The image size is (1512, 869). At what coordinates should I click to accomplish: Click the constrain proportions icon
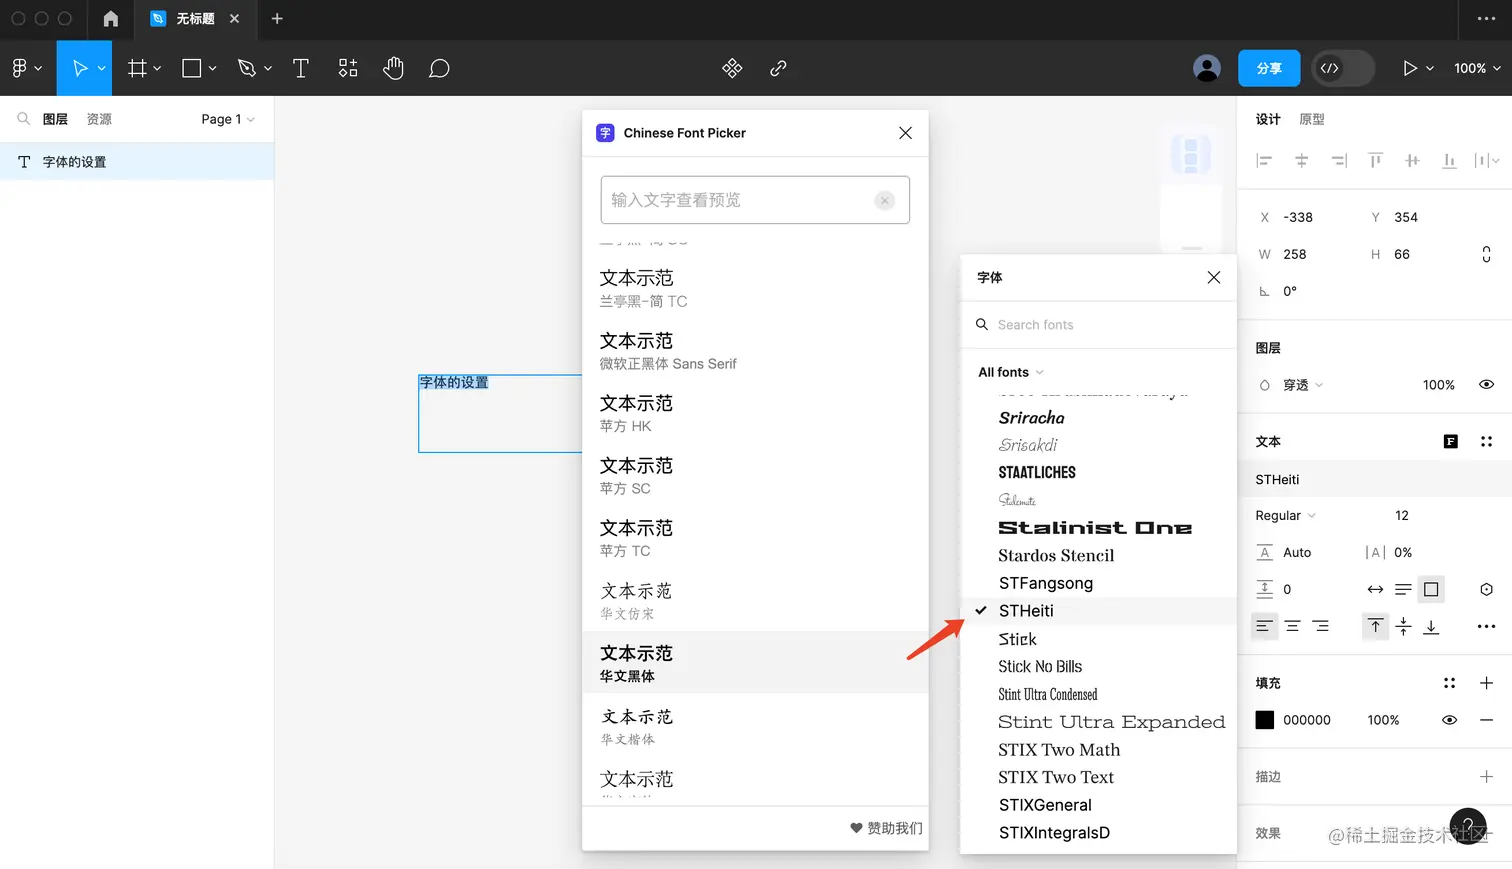click(x=1486, y=254)
